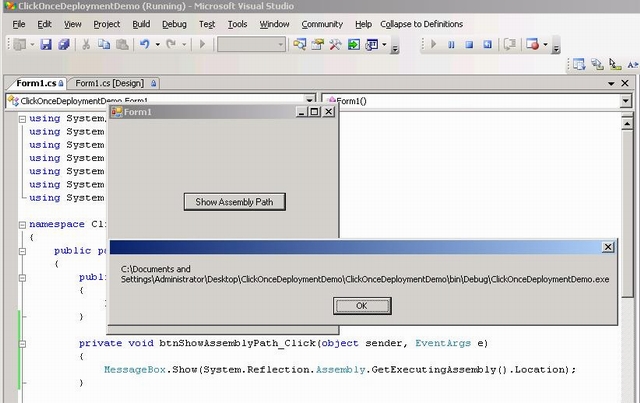Expand the Other Windows dropdown arrow
640x403 pixels.
click(x=384, y=45)
